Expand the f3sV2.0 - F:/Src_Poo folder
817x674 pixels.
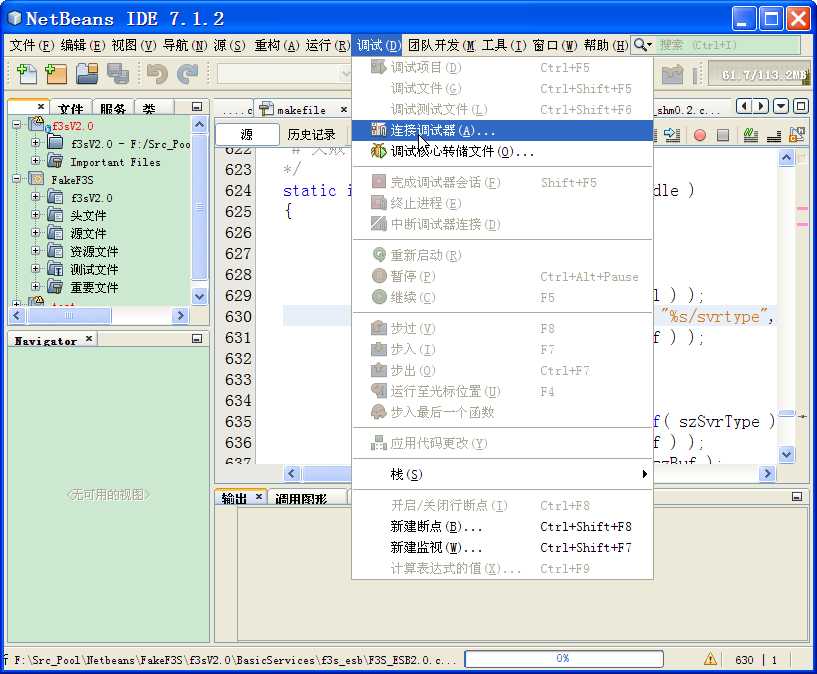click(x=35, y=142)
